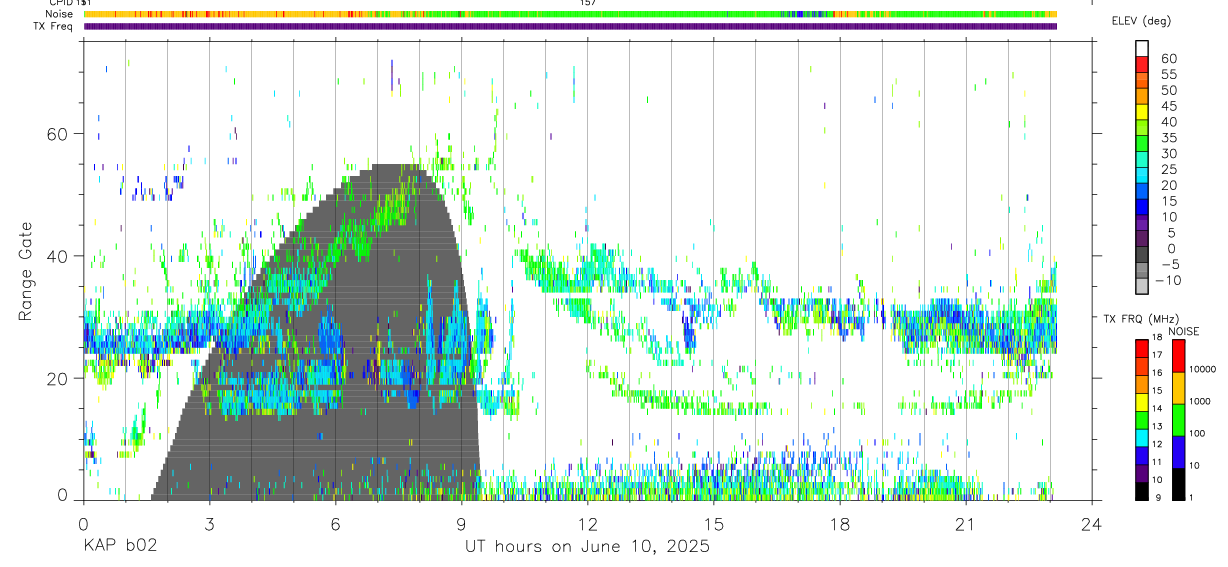The image size is (1228, 567).
Task: Click the '157' CPID label at top
Action: 588,3
